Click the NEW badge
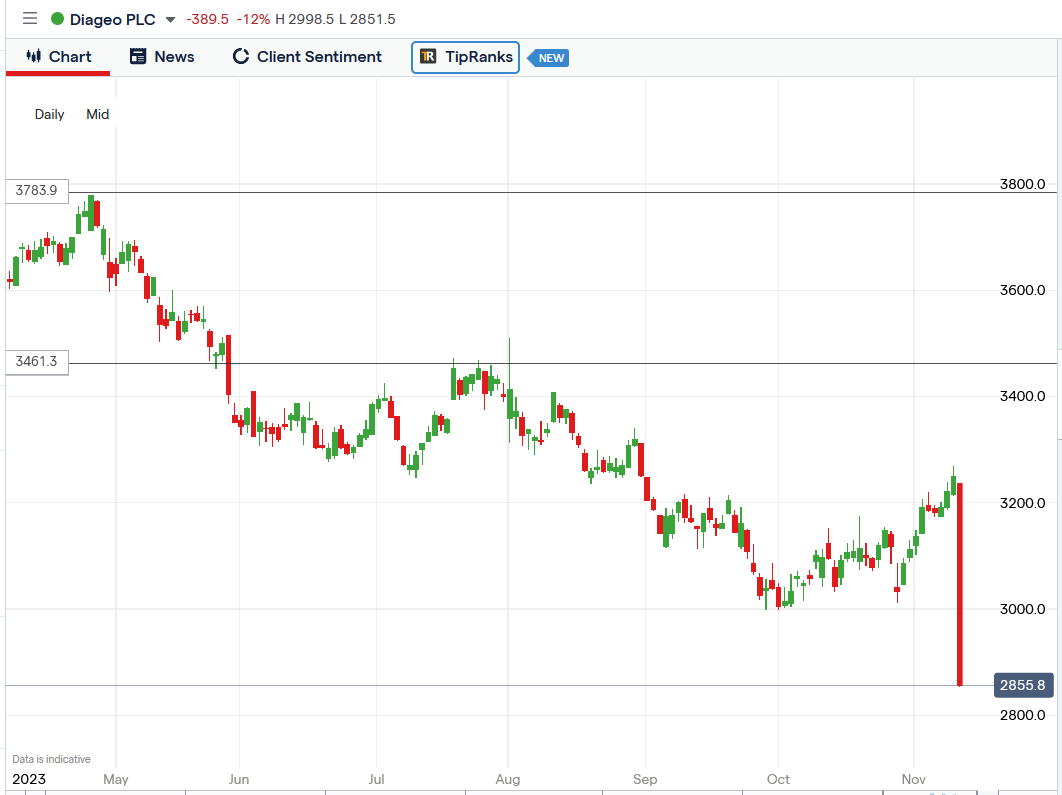 point(549,58)
